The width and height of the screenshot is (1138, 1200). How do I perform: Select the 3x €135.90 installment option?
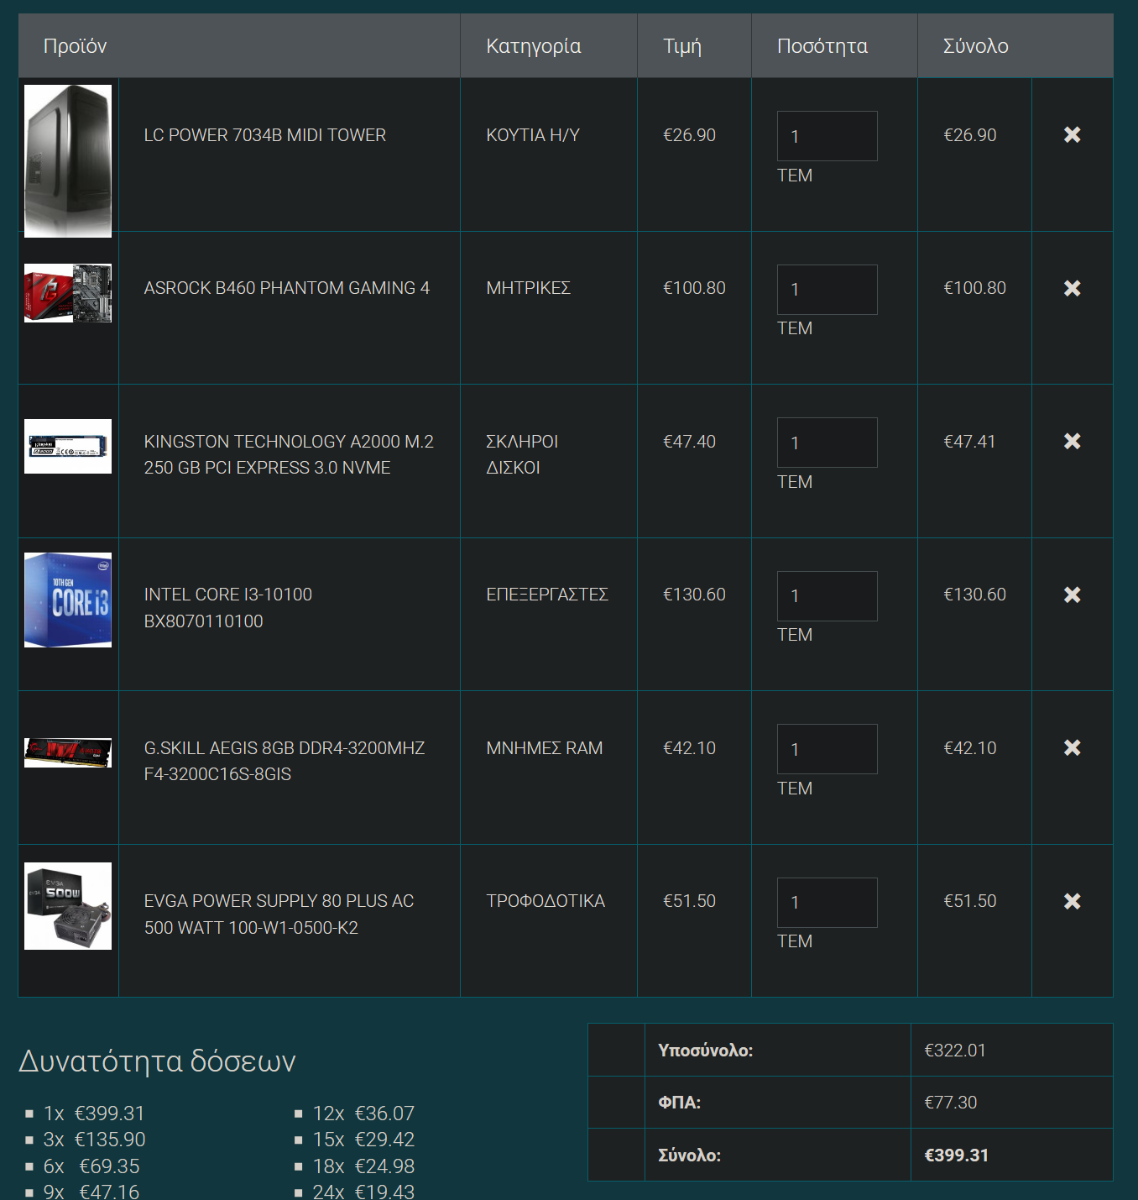pyautogui.click(x=94, y=1140)
